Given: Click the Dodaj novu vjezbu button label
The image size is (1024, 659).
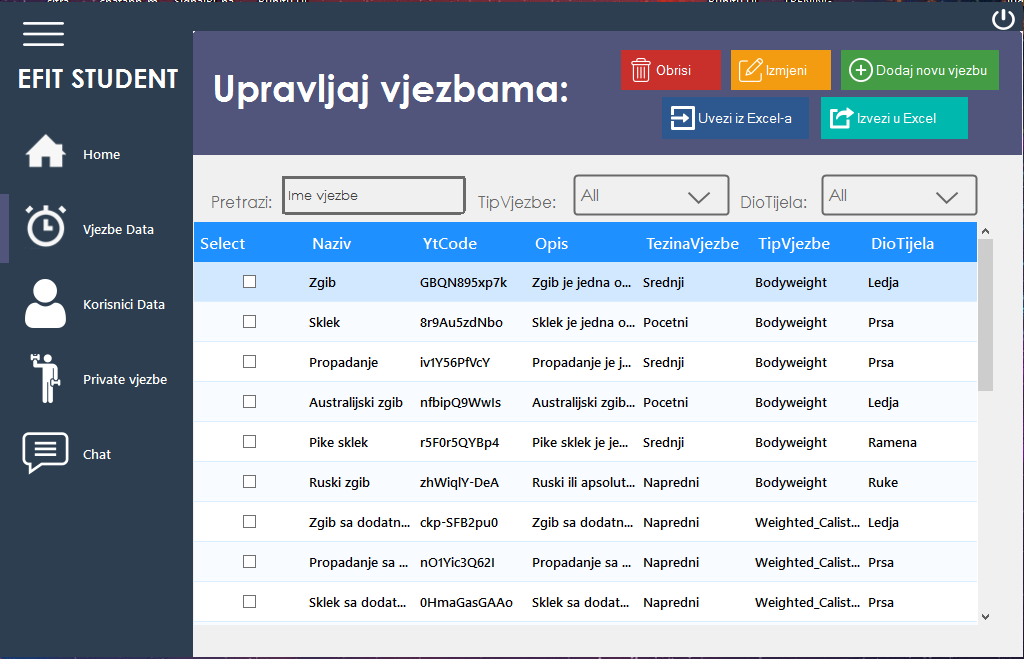Looking at the screenshot, I should (931, 70).
